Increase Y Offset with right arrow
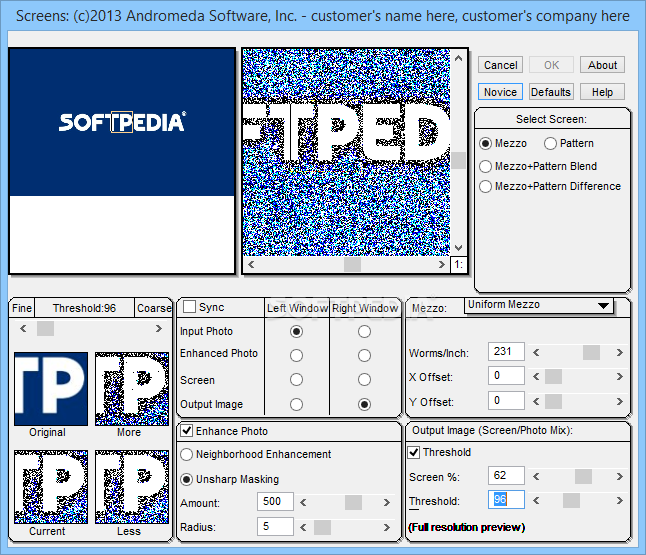646x555 pixels. 620,401
